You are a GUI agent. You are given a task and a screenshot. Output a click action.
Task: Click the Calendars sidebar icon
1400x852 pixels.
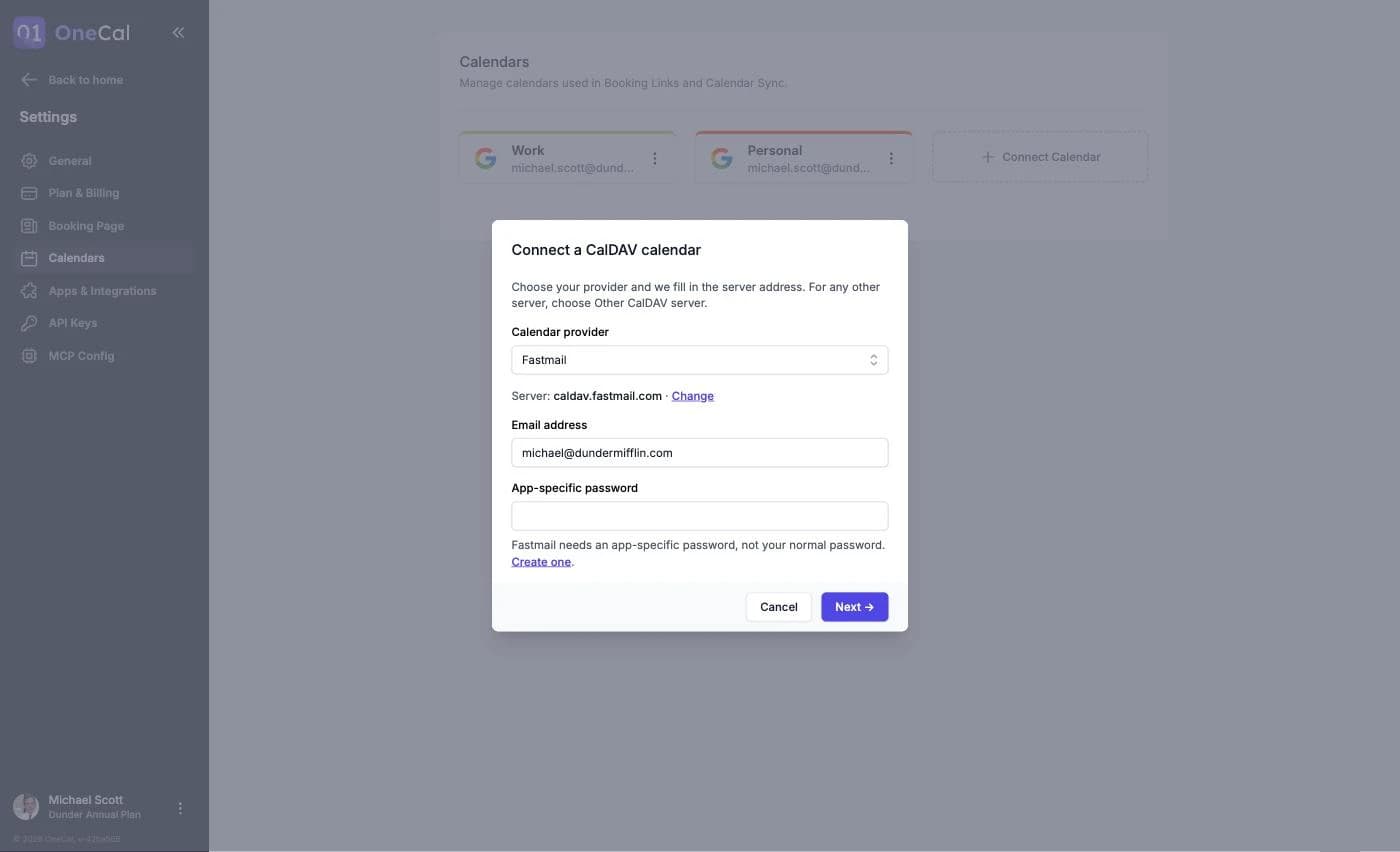[29, 258]
